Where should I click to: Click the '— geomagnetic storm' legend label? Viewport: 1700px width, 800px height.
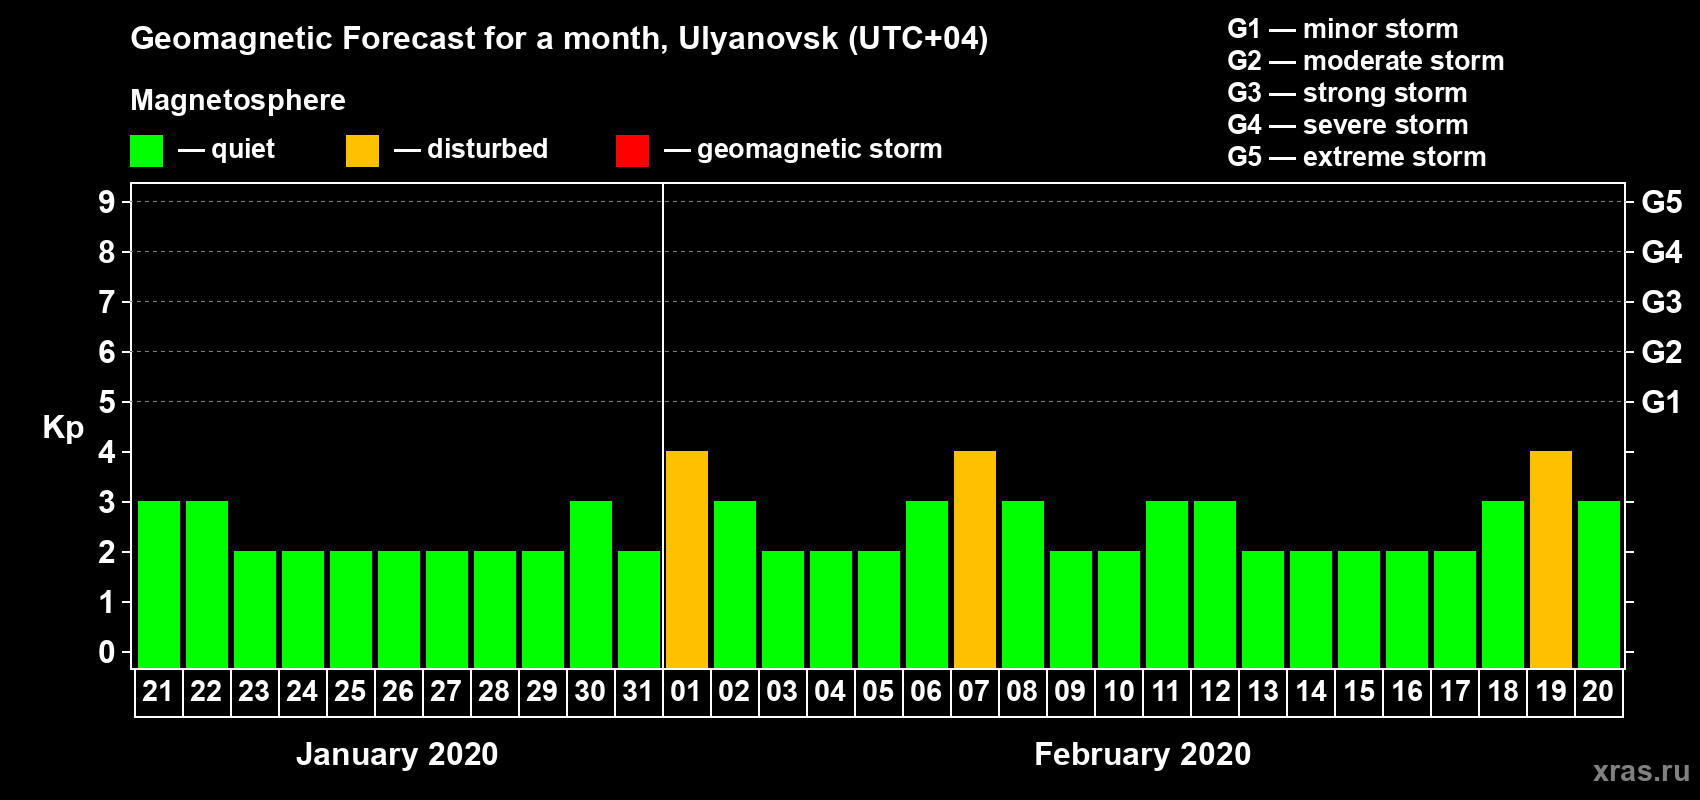point(803,150)
